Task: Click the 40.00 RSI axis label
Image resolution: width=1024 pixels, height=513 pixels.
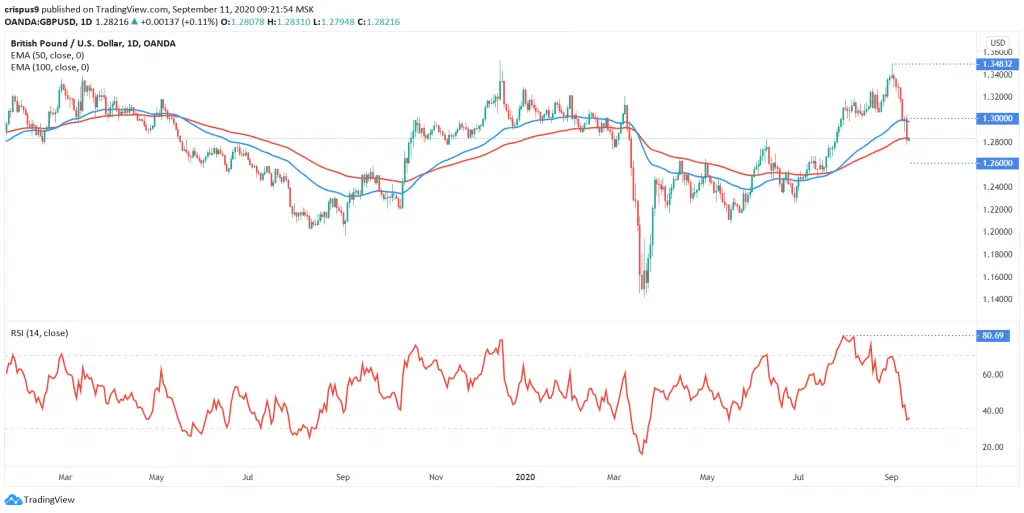Action: tap(992, 411)
